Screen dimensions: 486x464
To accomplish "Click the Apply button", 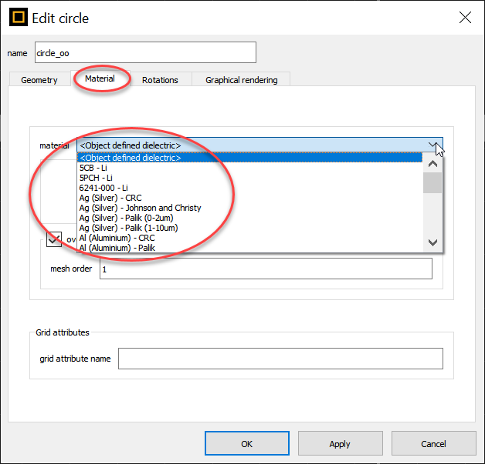I will pyautogui.click(x=340, y=444).
